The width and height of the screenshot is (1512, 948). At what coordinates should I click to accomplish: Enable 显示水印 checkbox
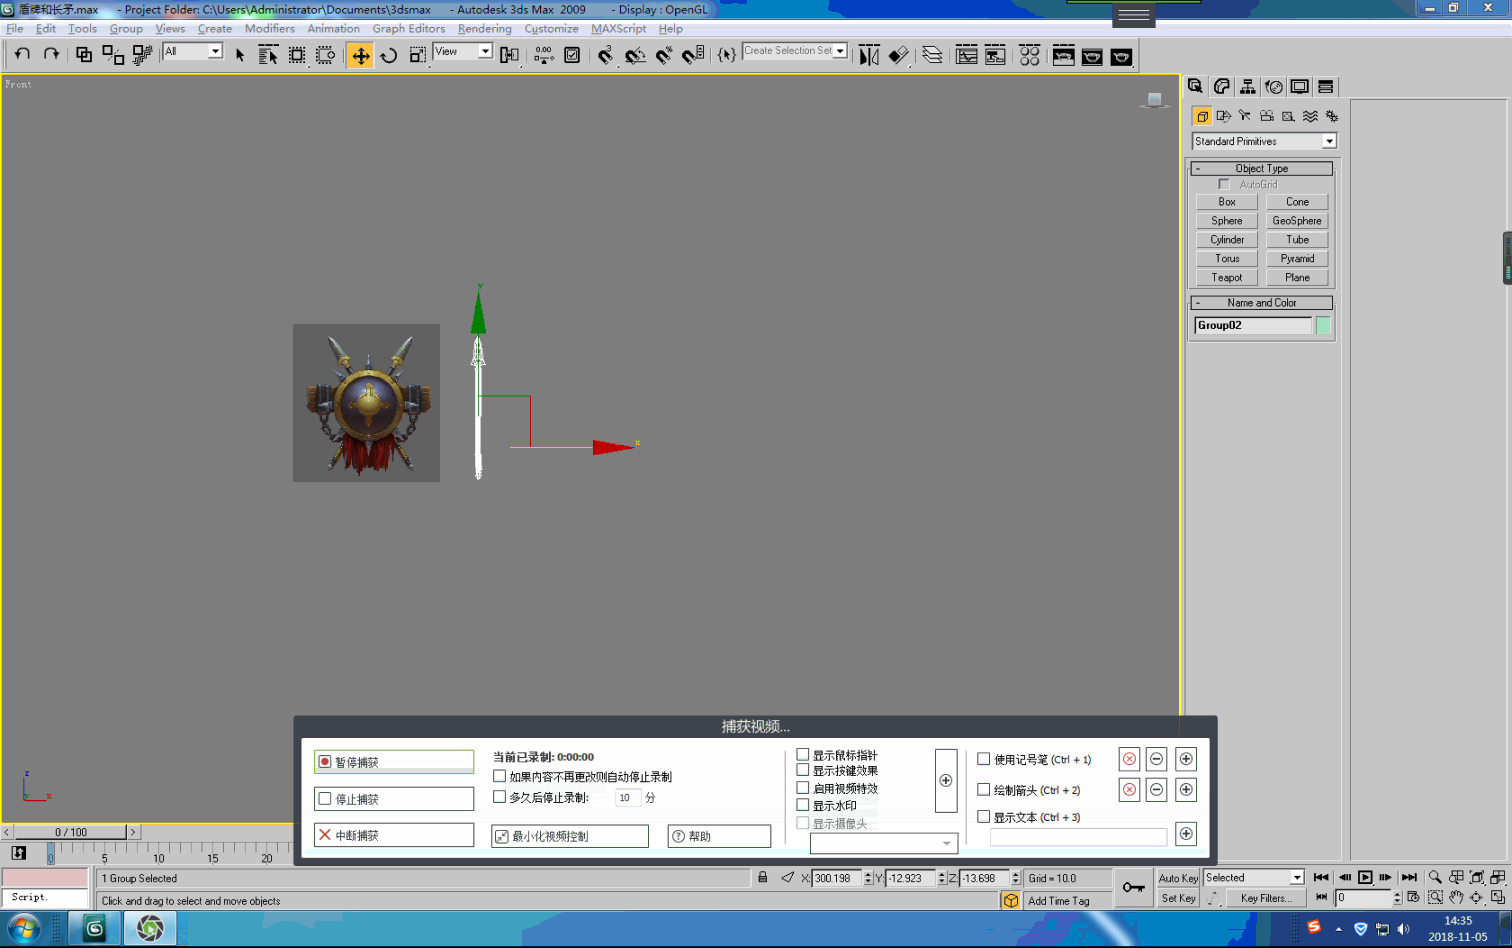point(802,805)
